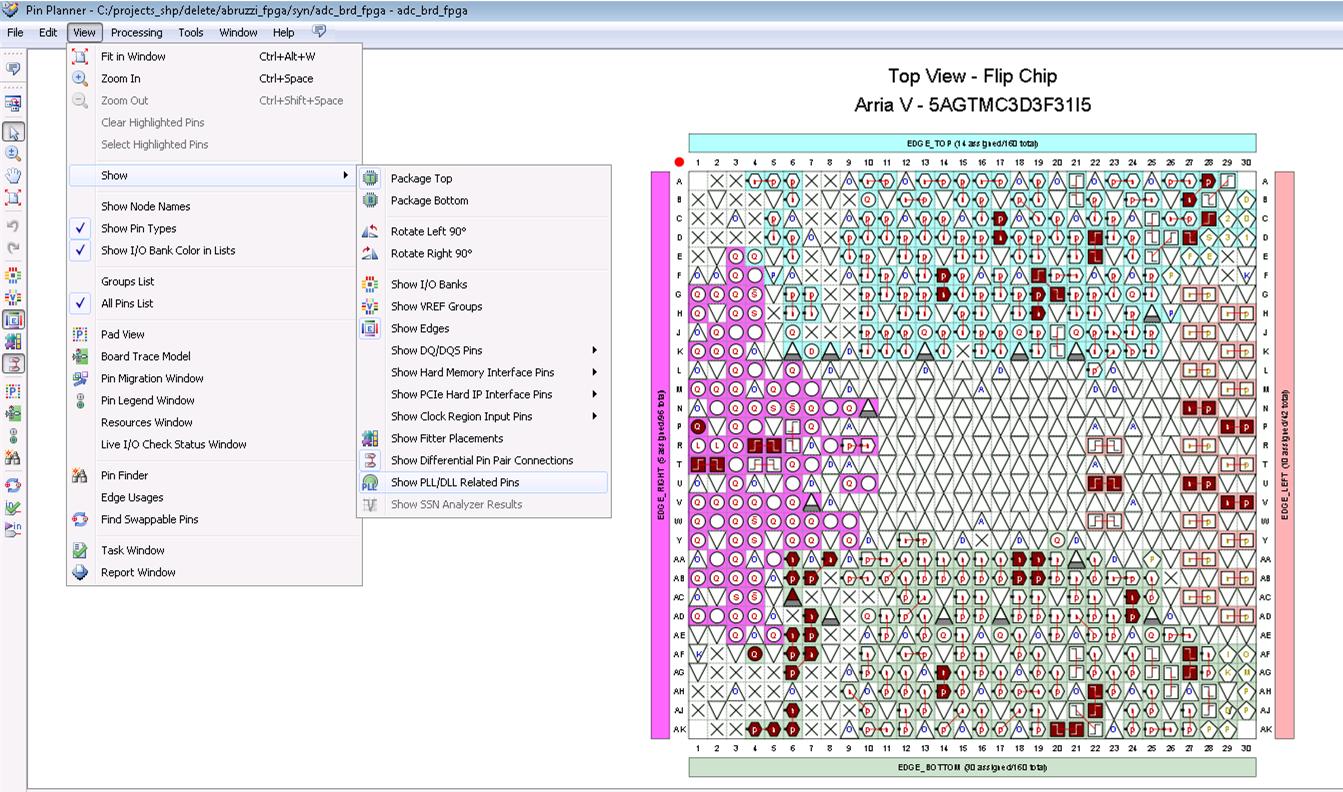1343x792 pixels.
Task: Click the swappable pins icon in left toolbar
Action: pos(13,485)
